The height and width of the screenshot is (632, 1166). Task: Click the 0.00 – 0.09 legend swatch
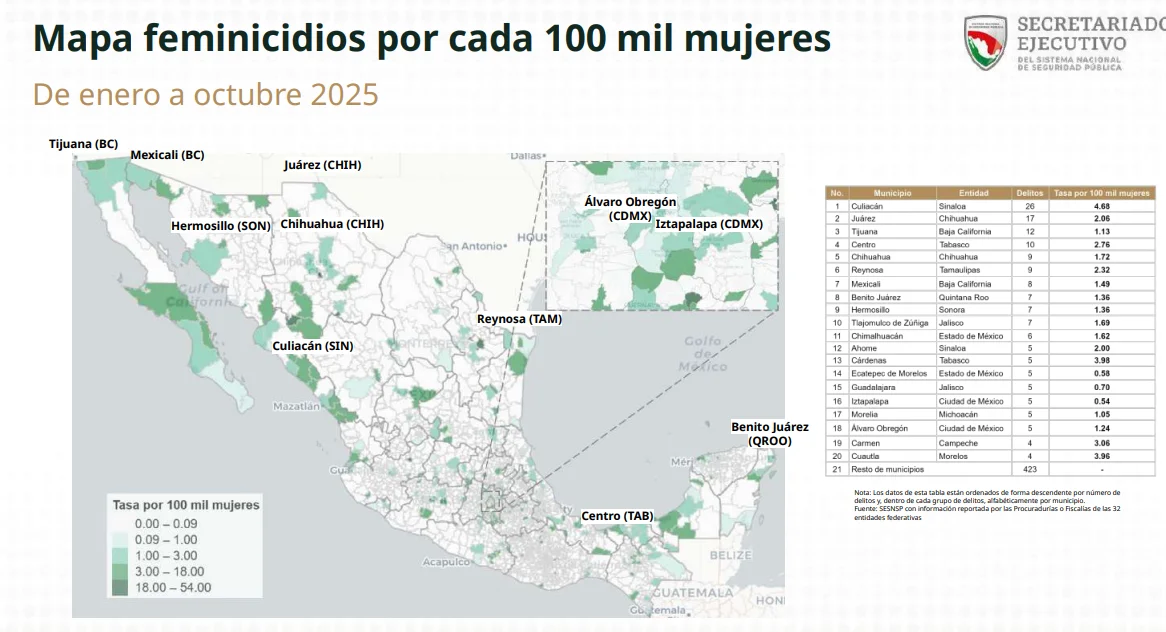point(120,523)
